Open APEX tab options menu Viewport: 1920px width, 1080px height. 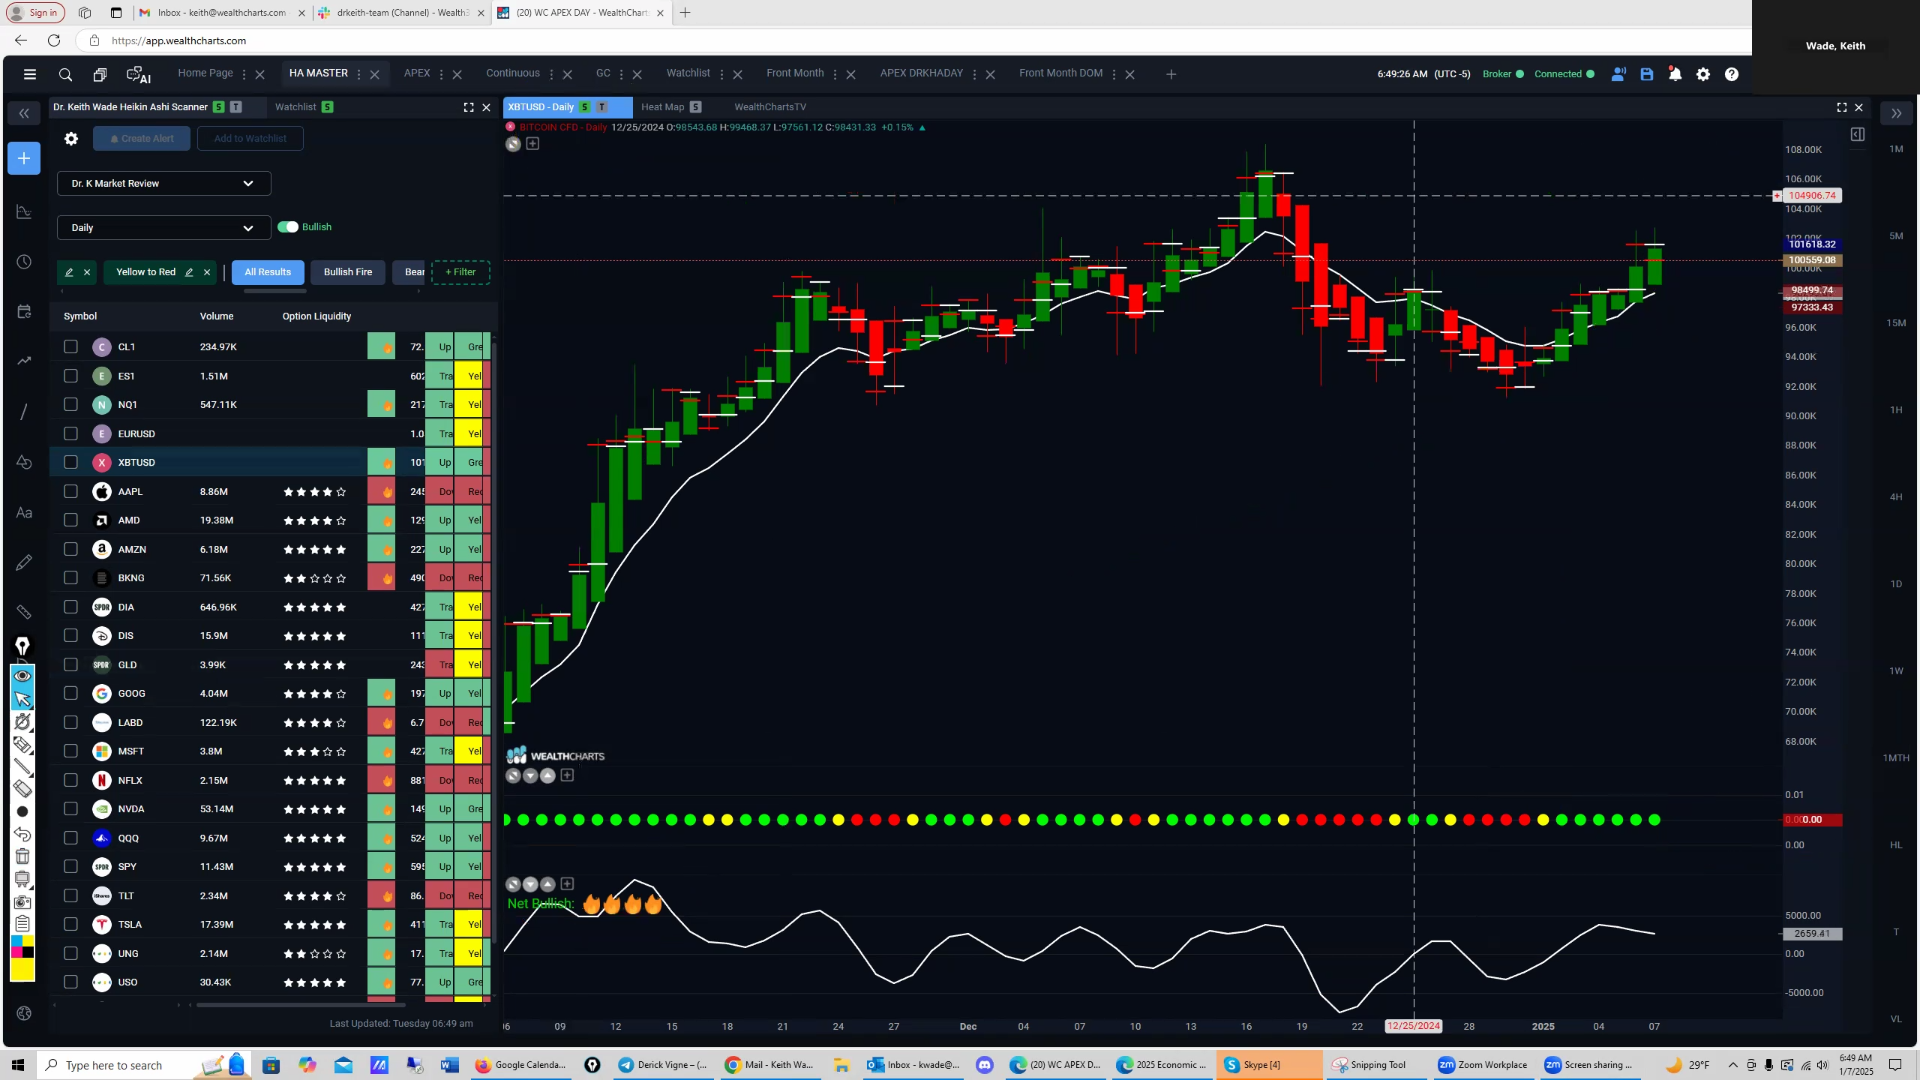(x=441, y=74)
